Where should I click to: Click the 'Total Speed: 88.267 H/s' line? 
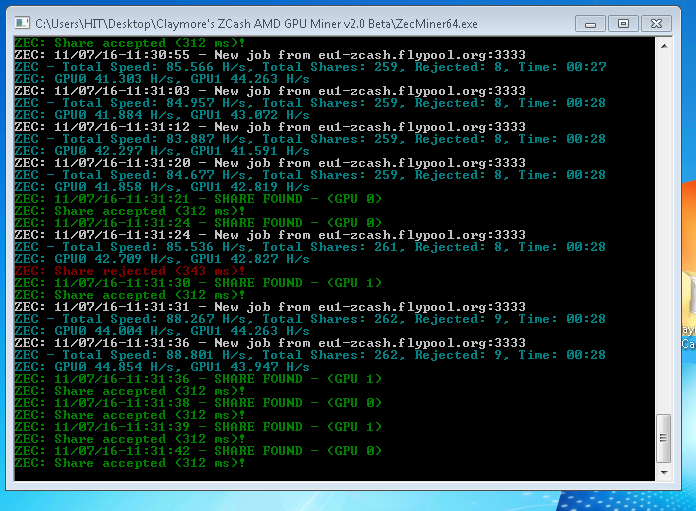click(310, 319)
